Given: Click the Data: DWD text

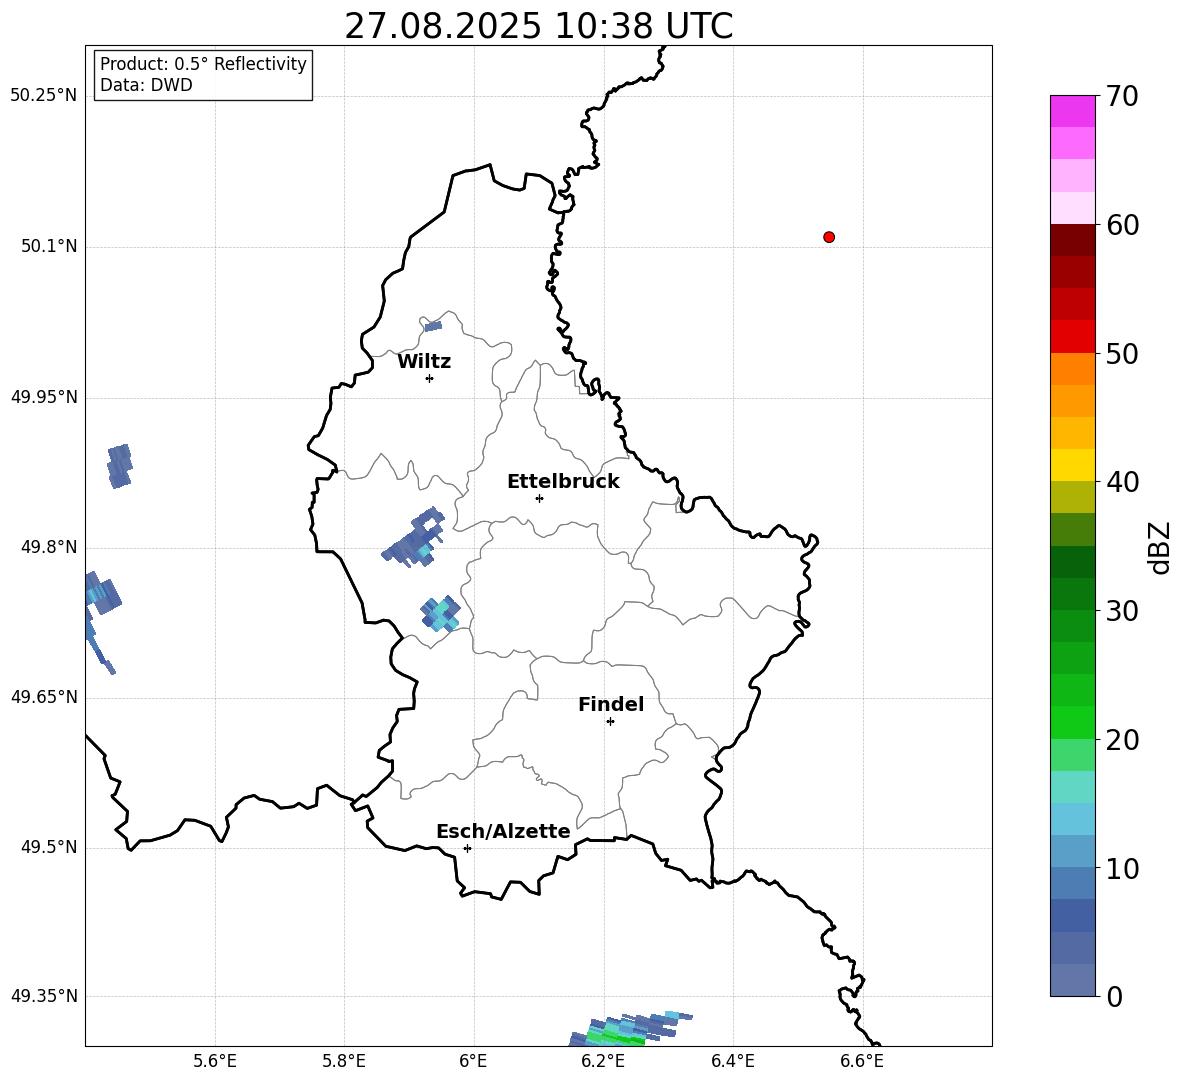Looking at the screenshot, I should coord(146,85).
